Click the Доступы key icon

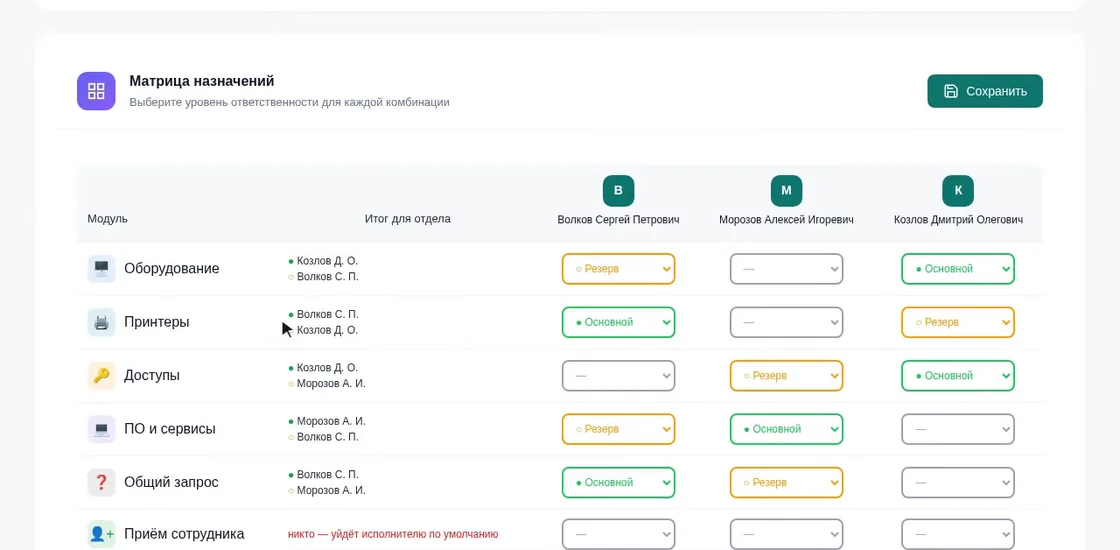point(101,376)
